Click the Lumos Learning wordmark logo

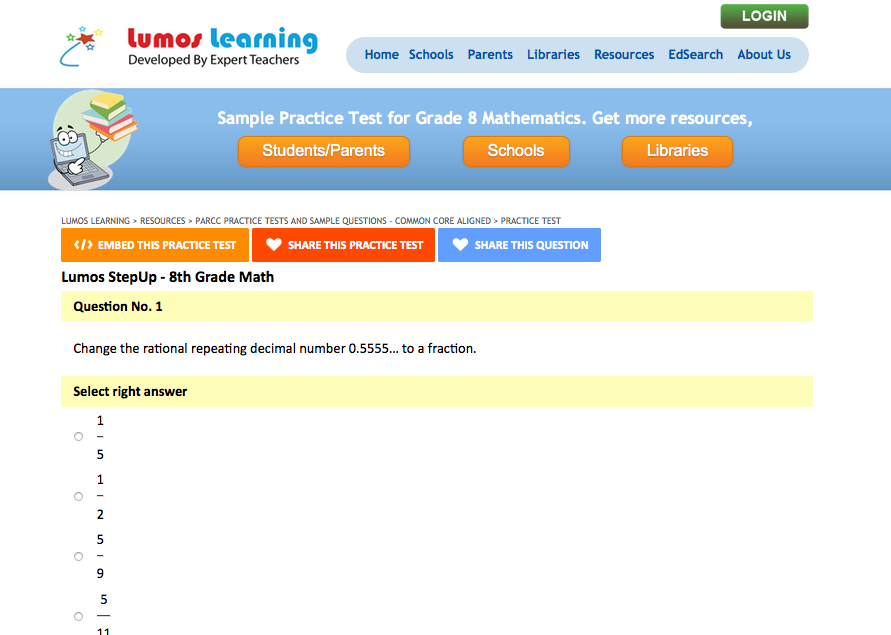coord(223,39)
